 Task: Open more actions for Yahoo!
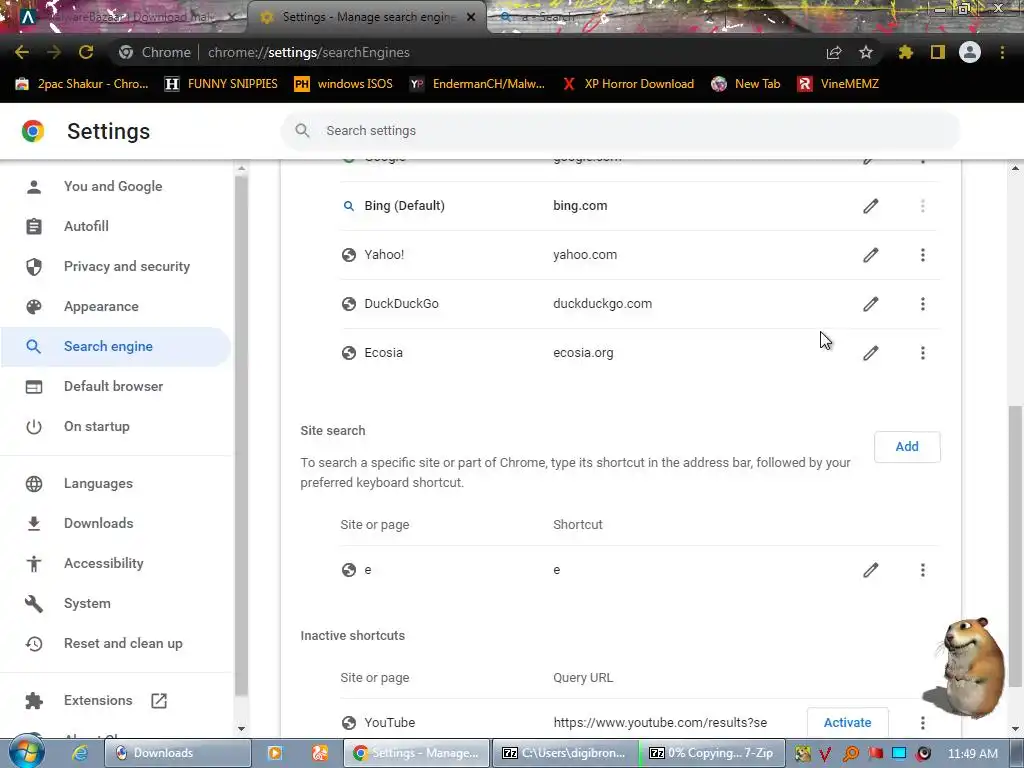tap(923, 255)
